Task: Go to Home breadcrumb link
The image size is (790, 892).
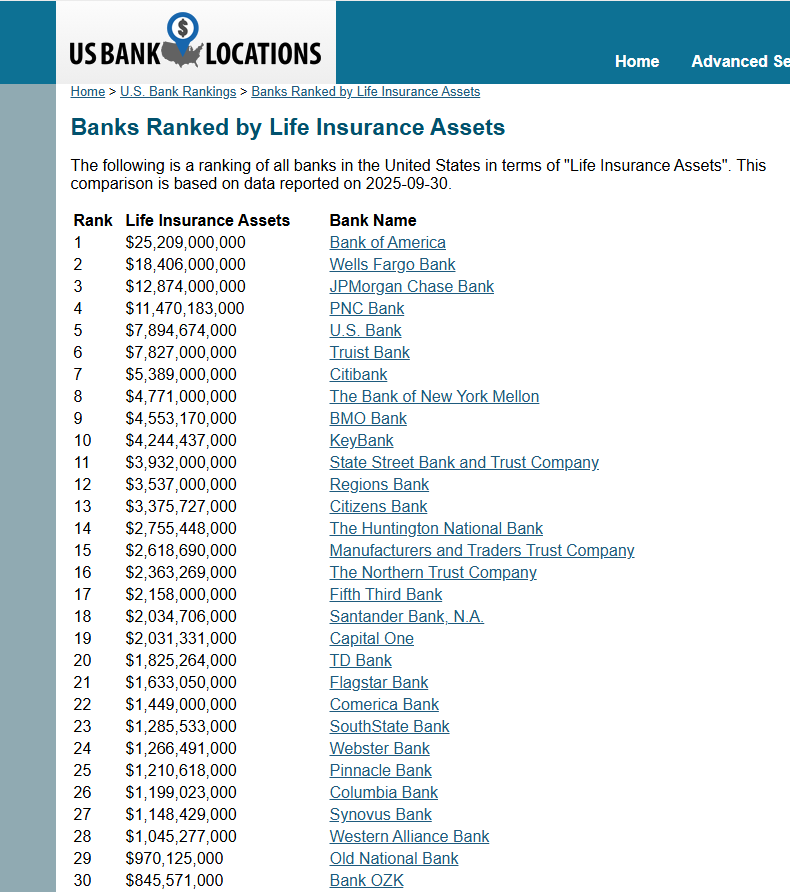Action: (88, 92)
